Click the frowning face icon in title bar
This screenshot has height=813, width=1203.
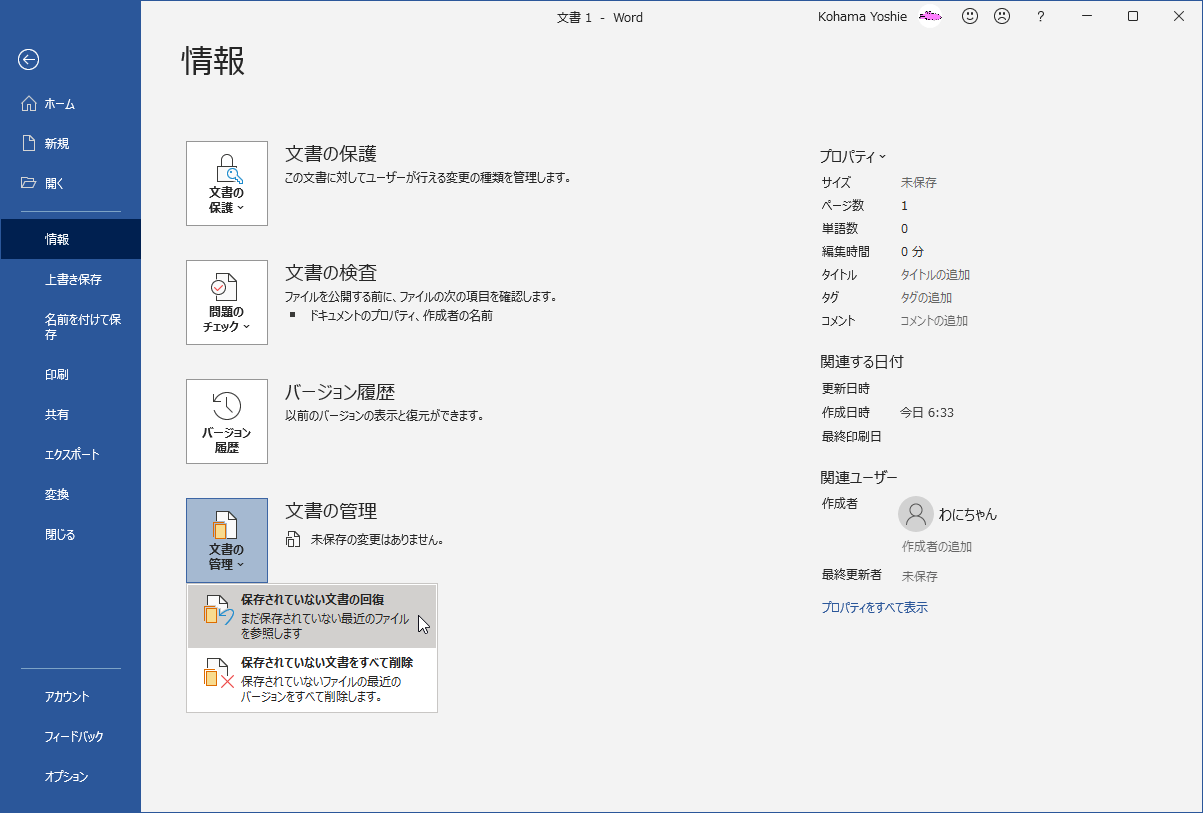1001,16
